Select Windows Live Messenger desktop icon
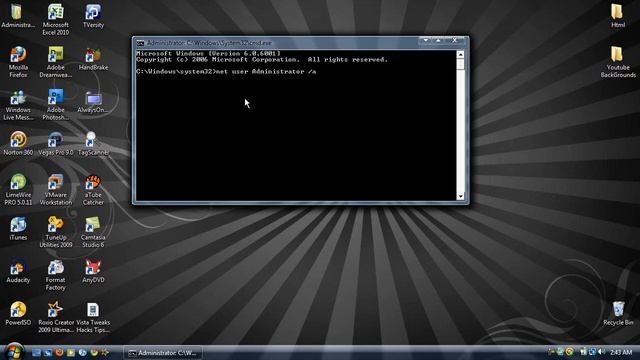640x360 pixels. pyautogui.click(x=18, y=105)
